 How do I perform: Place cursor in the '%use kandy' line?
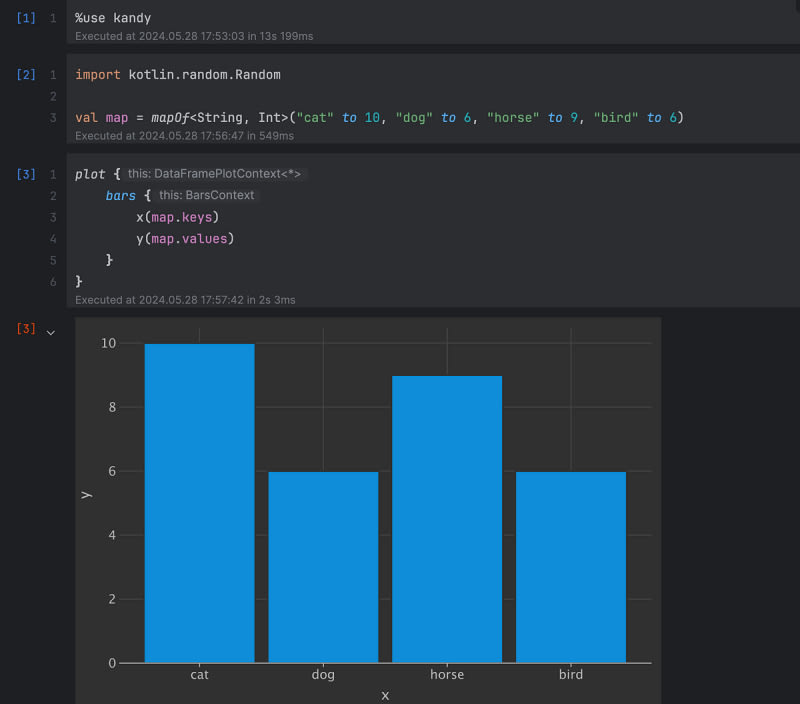tap(113, 18)
